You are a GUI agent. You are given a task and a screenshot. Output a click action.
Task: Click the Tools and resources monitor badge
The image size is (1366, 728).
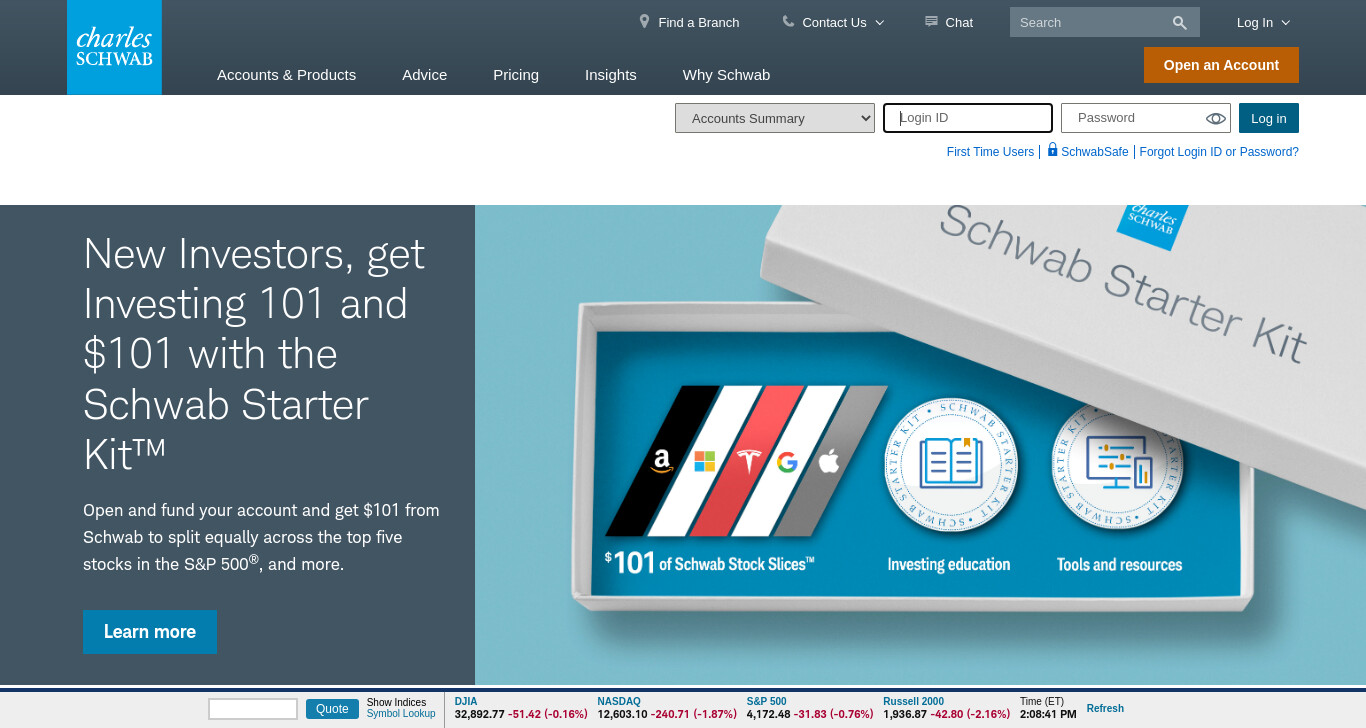point(1117,465)
